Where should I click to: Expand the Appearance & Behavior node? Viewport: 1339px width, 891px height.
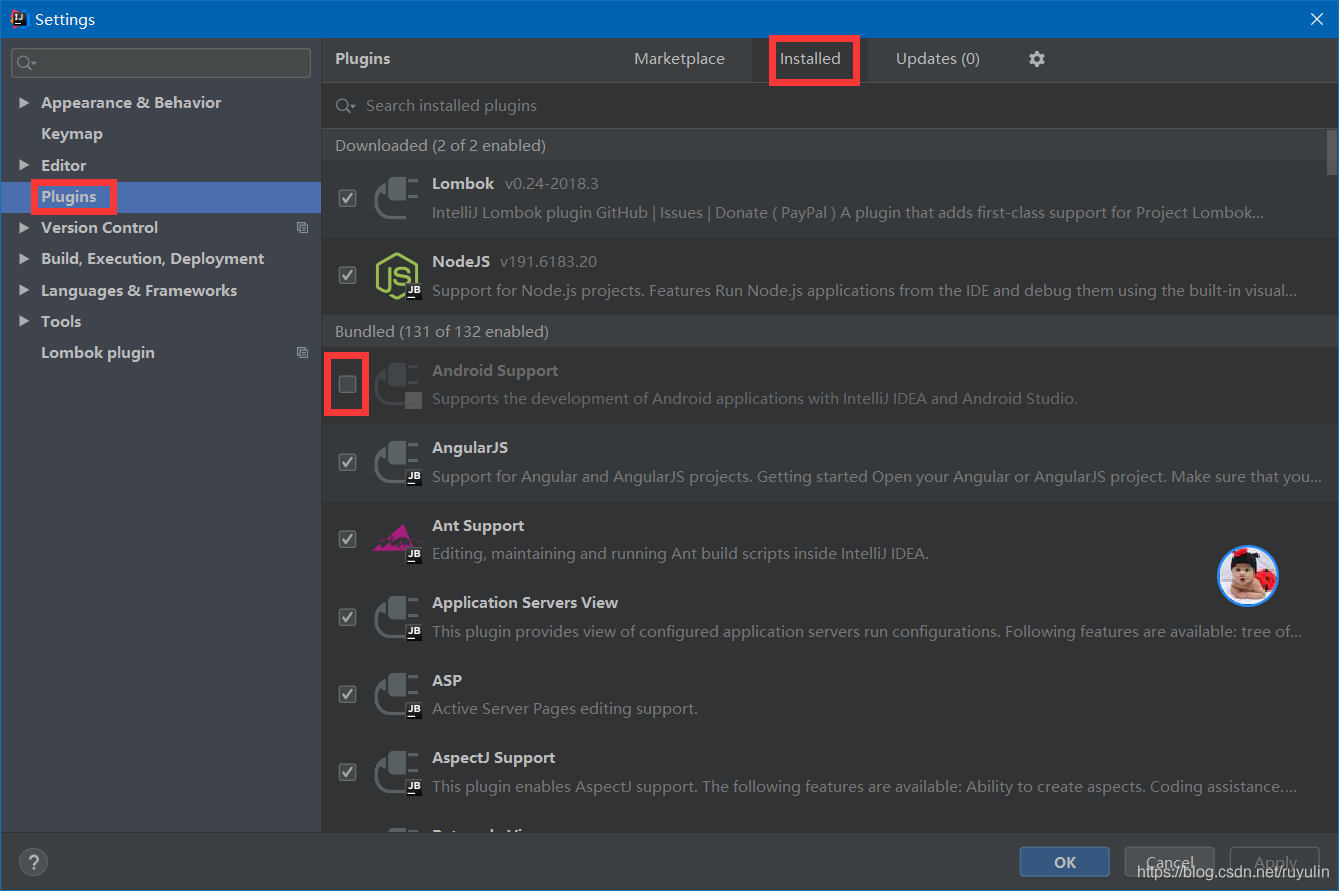[24, 103]
